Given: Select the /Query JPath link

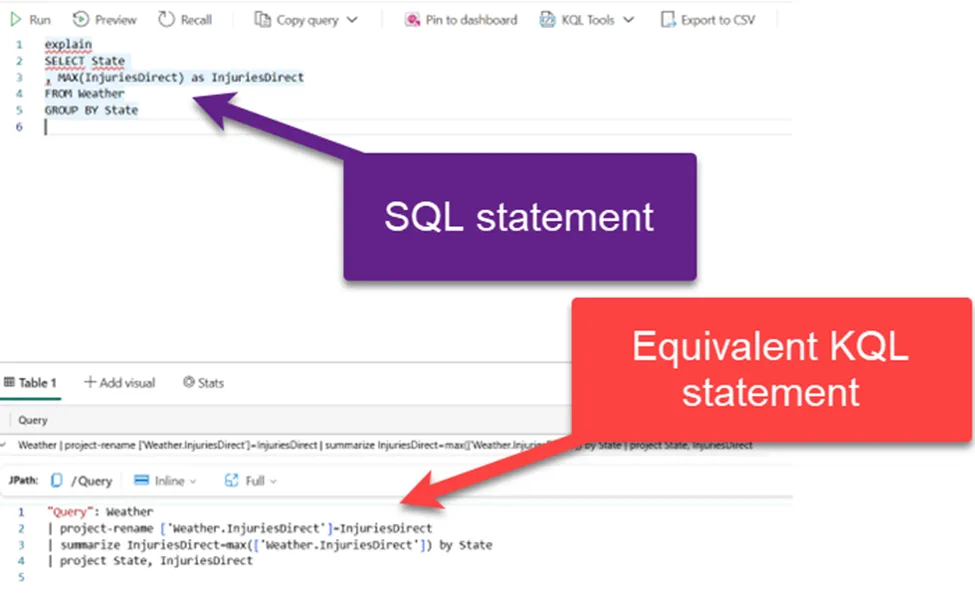Looking at the screenshot, I should (x=91, y=479).
